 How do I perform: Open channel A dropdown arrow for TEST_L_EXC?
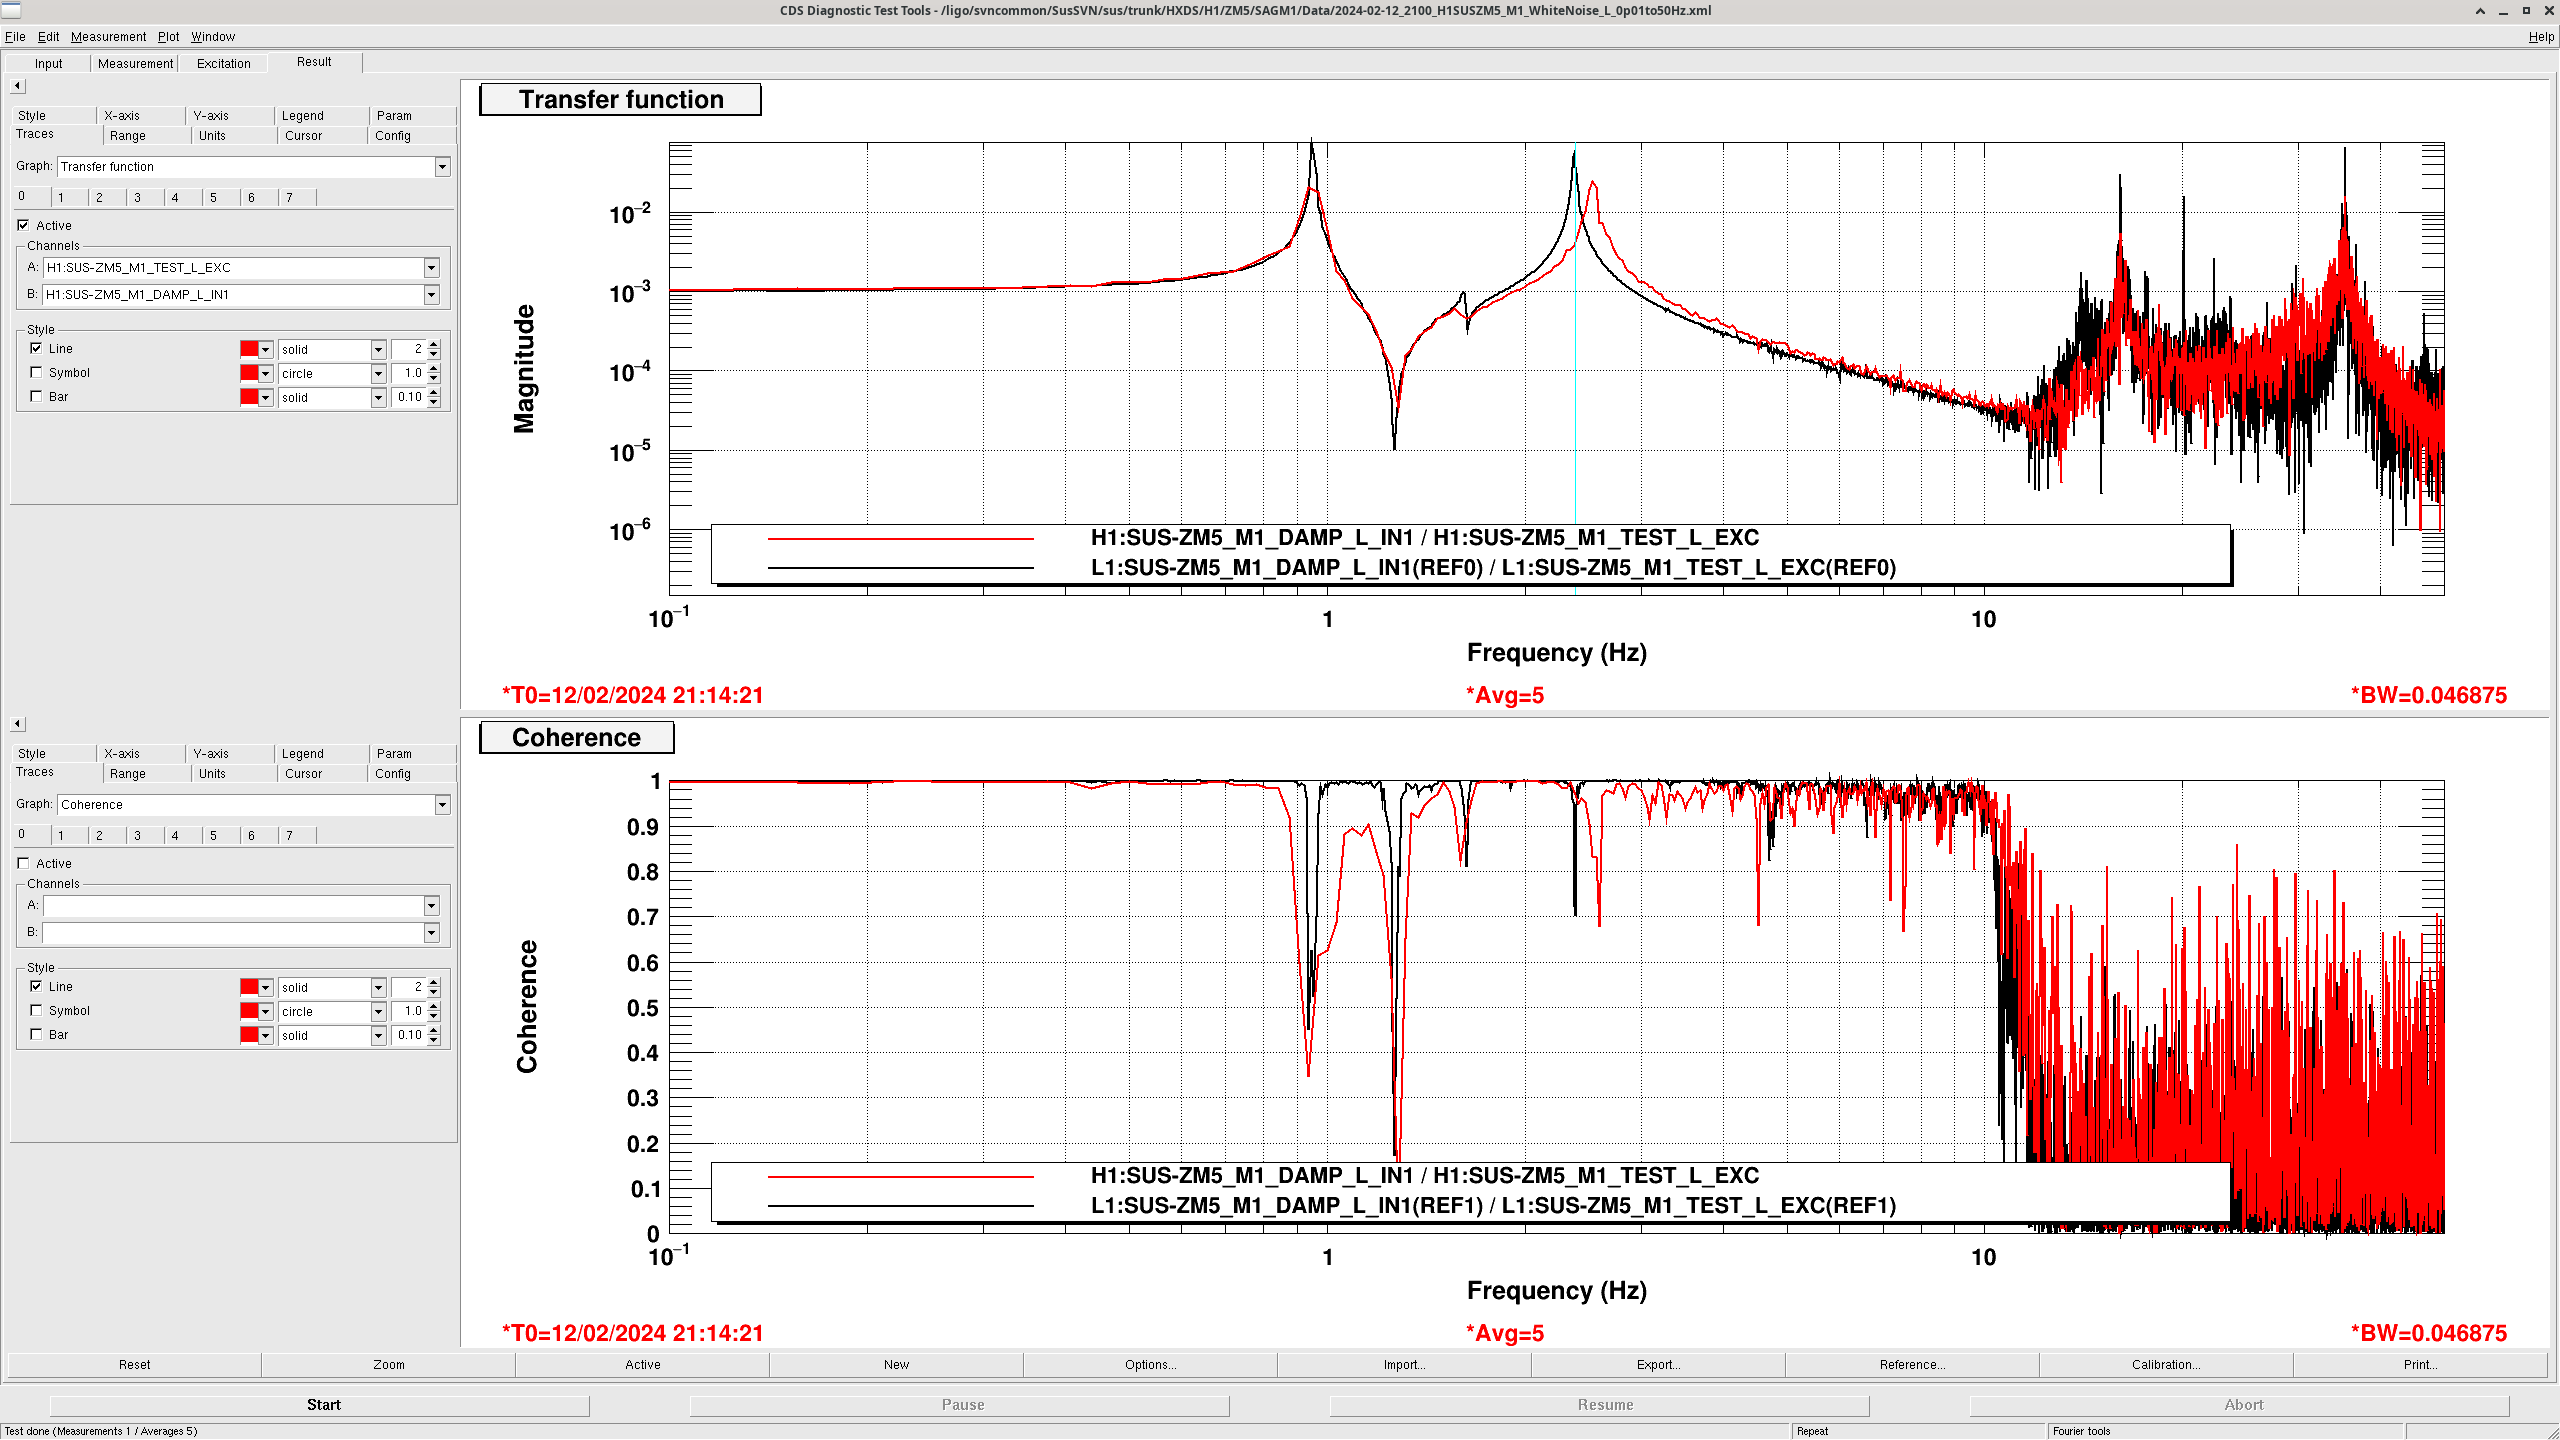coord(431,268)
